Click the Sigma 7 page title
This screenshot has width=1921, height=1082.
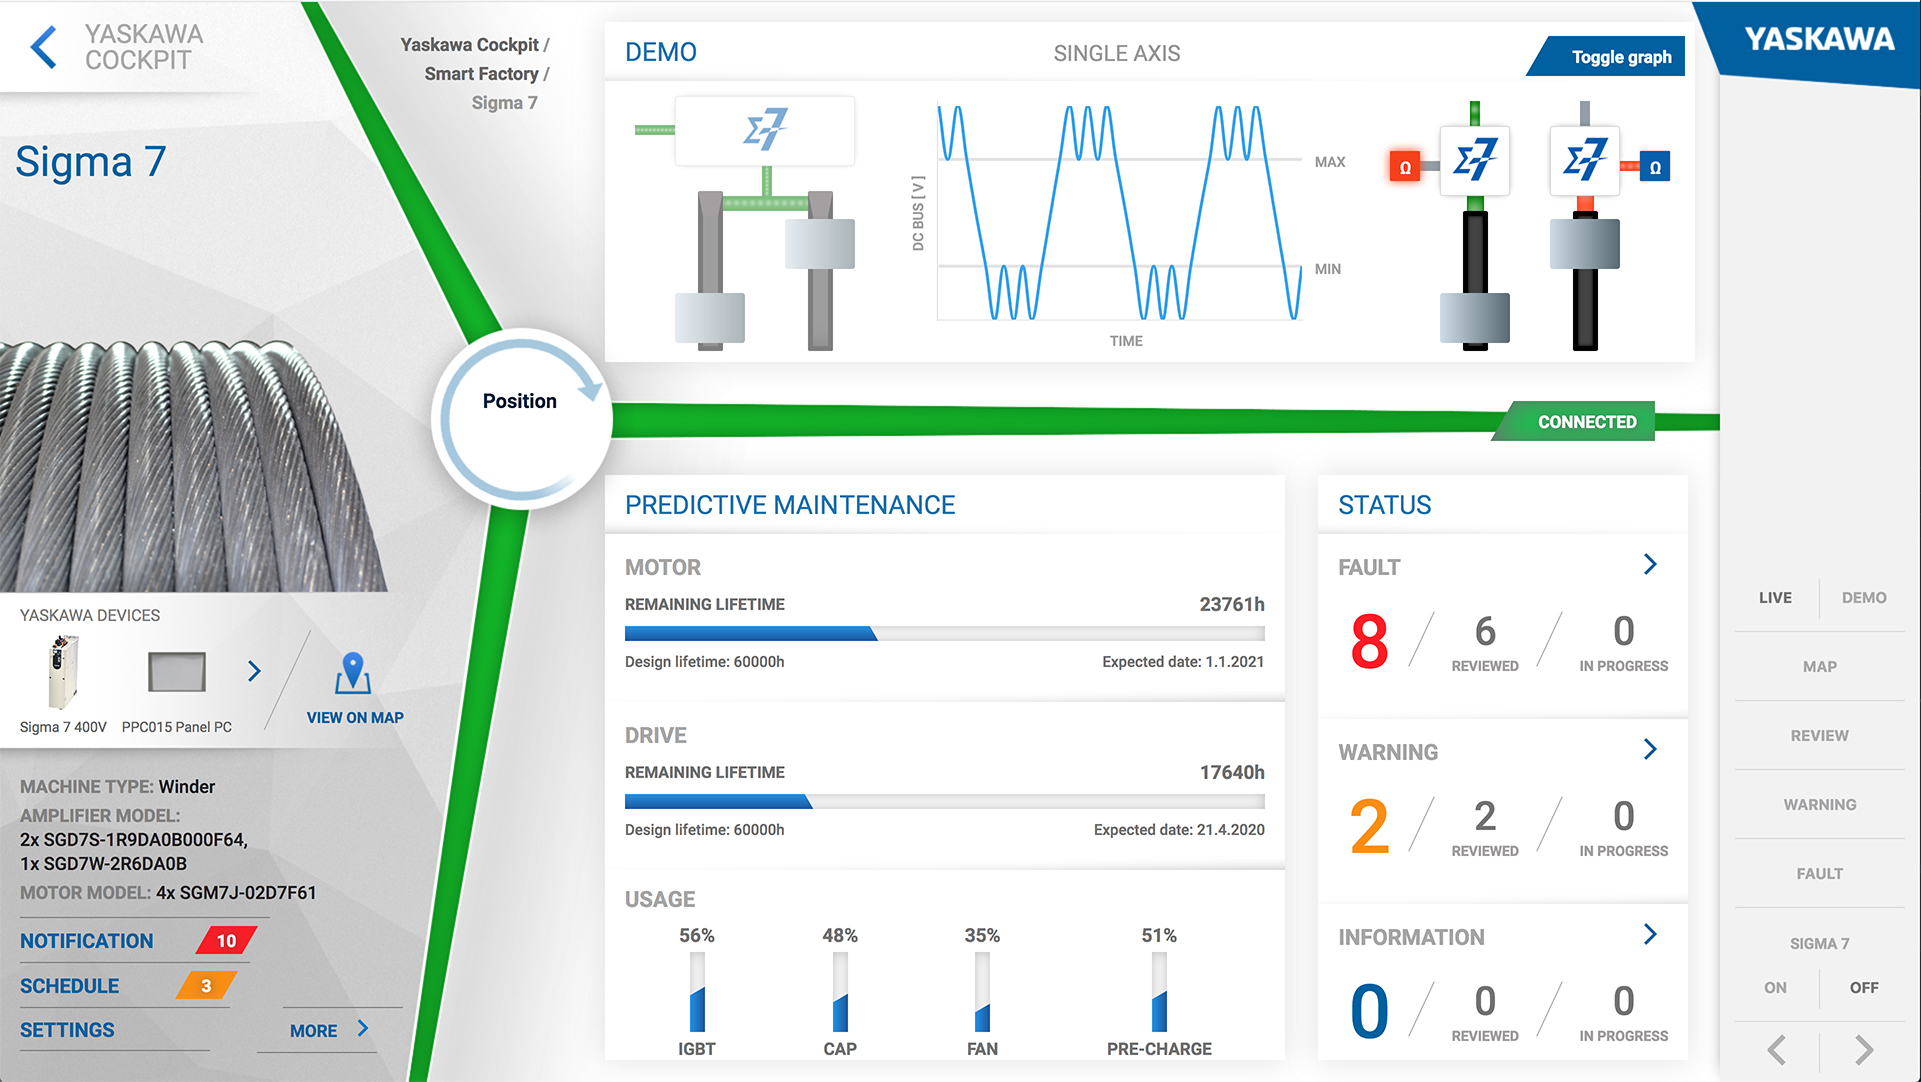tap(91, 162)
